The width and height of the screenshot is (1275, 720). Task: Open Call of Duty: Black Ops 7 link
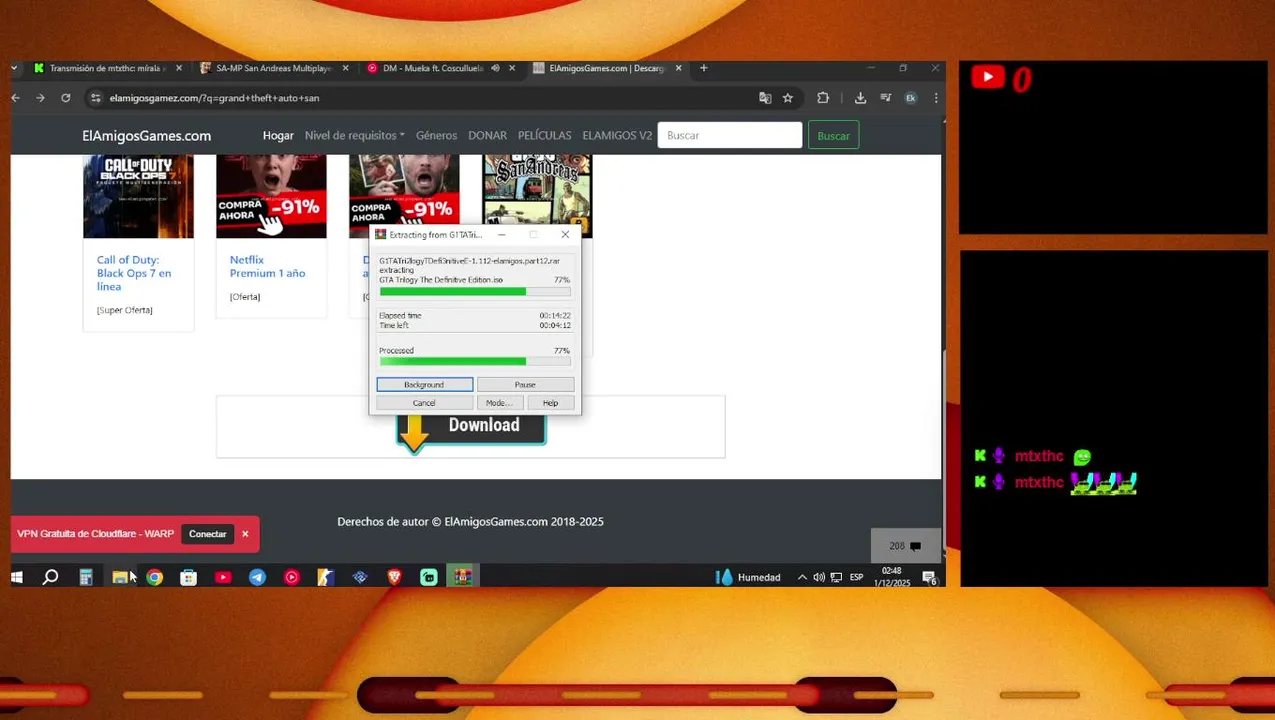(x=134, y=273)
